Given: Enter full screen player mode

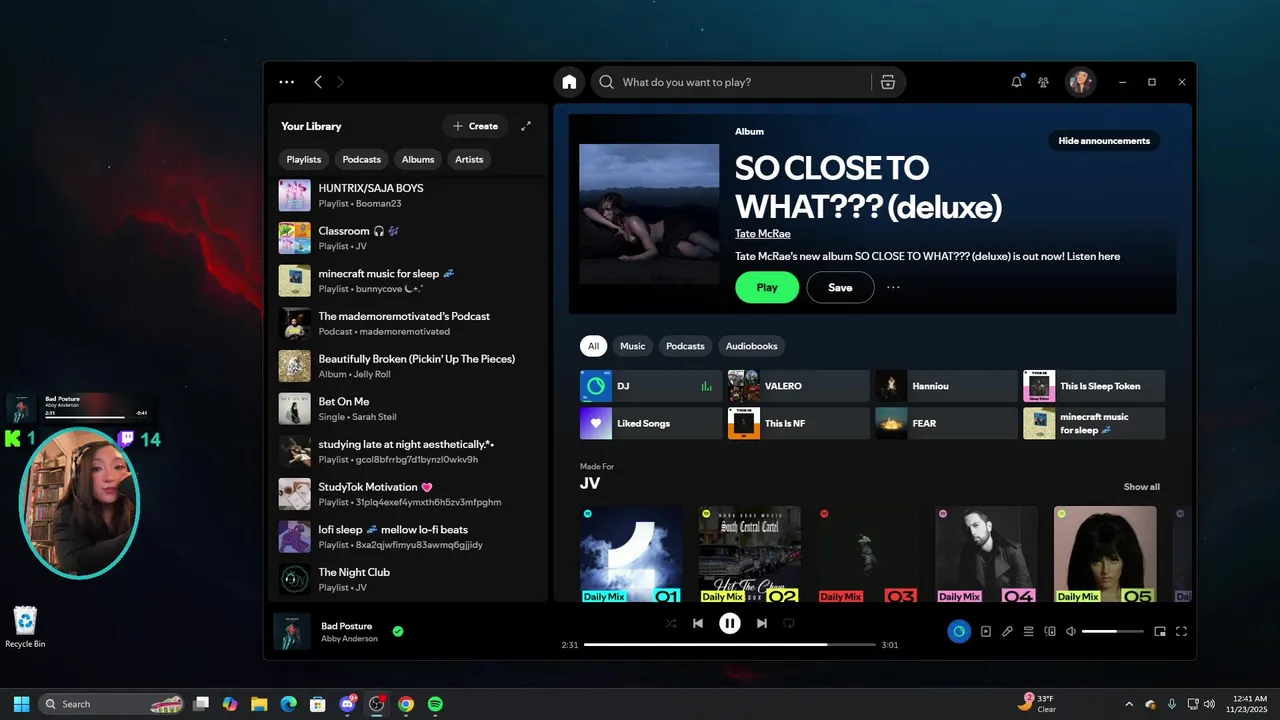Looking at the screenshot, I should pos(1181,631).
